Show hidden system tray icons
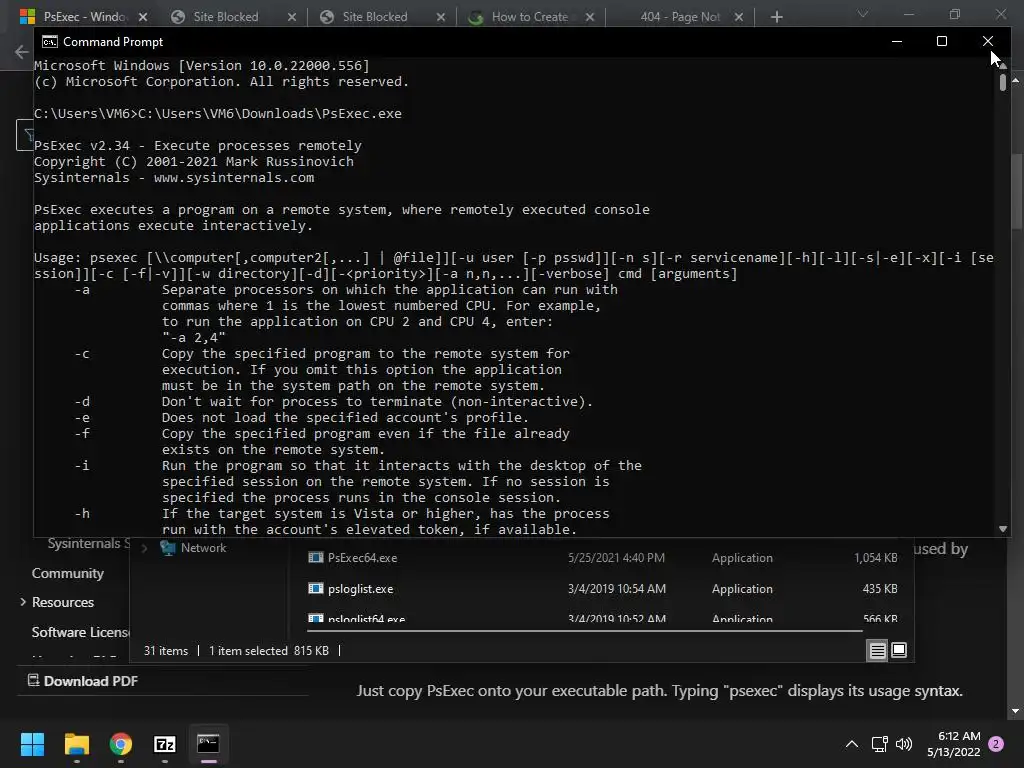Screen dimensions: 1024x768 click(x=852, y=744)
